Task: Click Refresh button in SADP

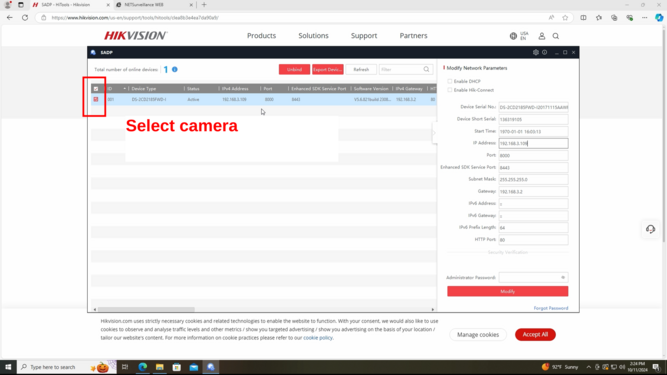Action: [361, 69]
